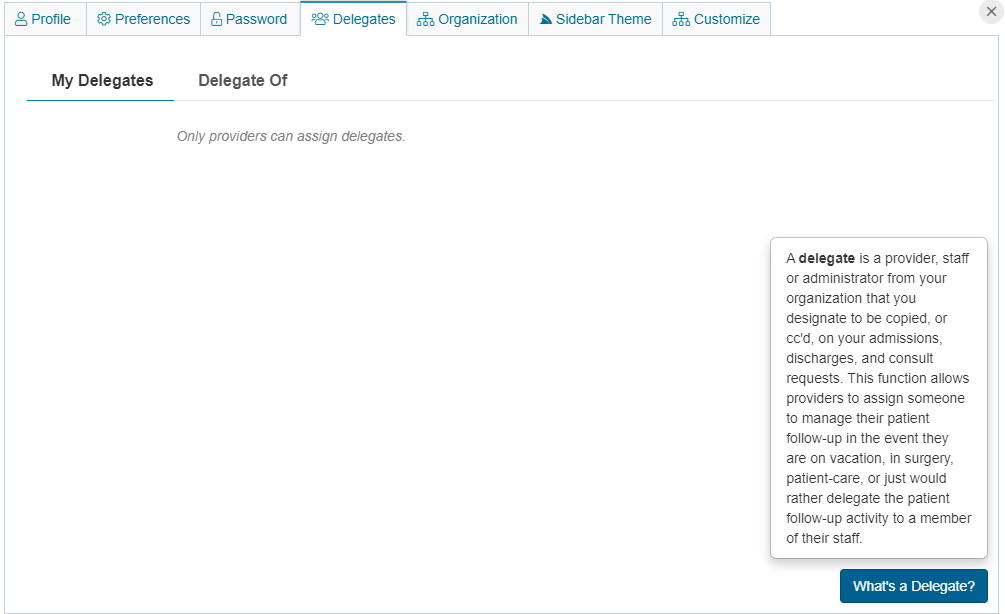Select the Delegates tab label
Screen dimensions: 1005x614
[364, 19]
